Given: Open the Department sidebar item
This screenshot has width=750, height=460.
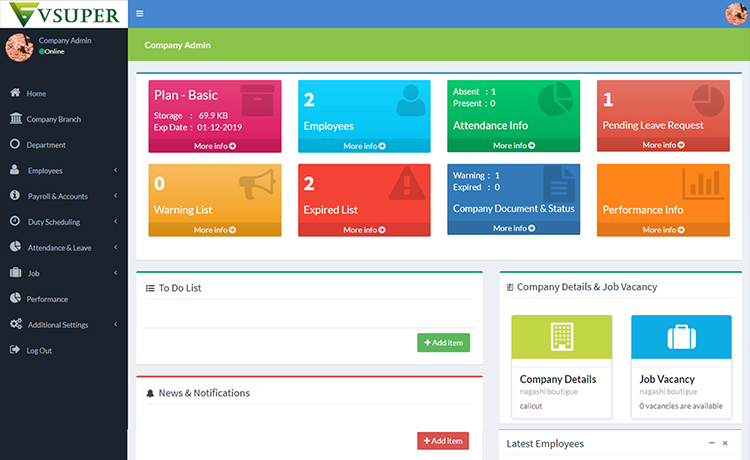Looking at the screenshot, I should tap(46, 145).
